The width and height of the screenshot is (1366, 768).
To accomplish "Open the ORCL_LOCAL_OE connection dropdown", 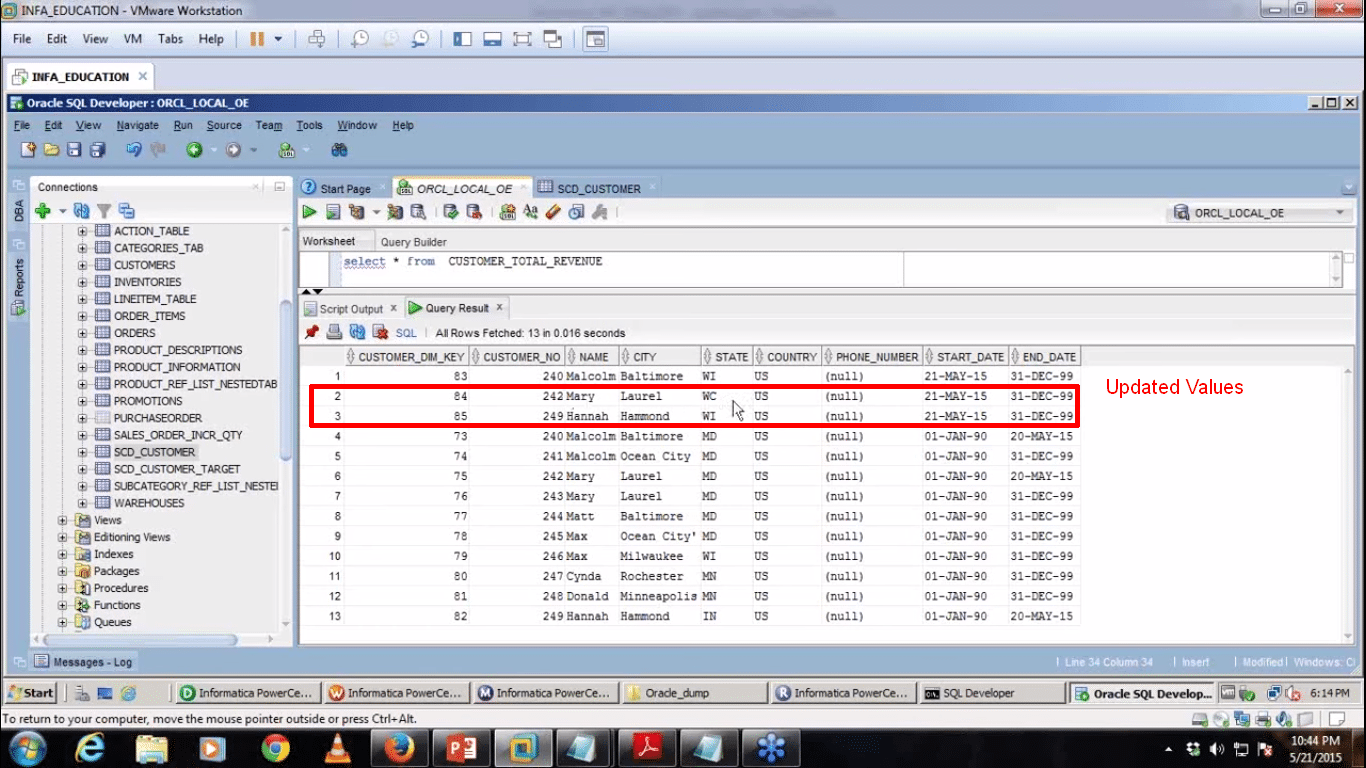I will (x=1340, y=212).
